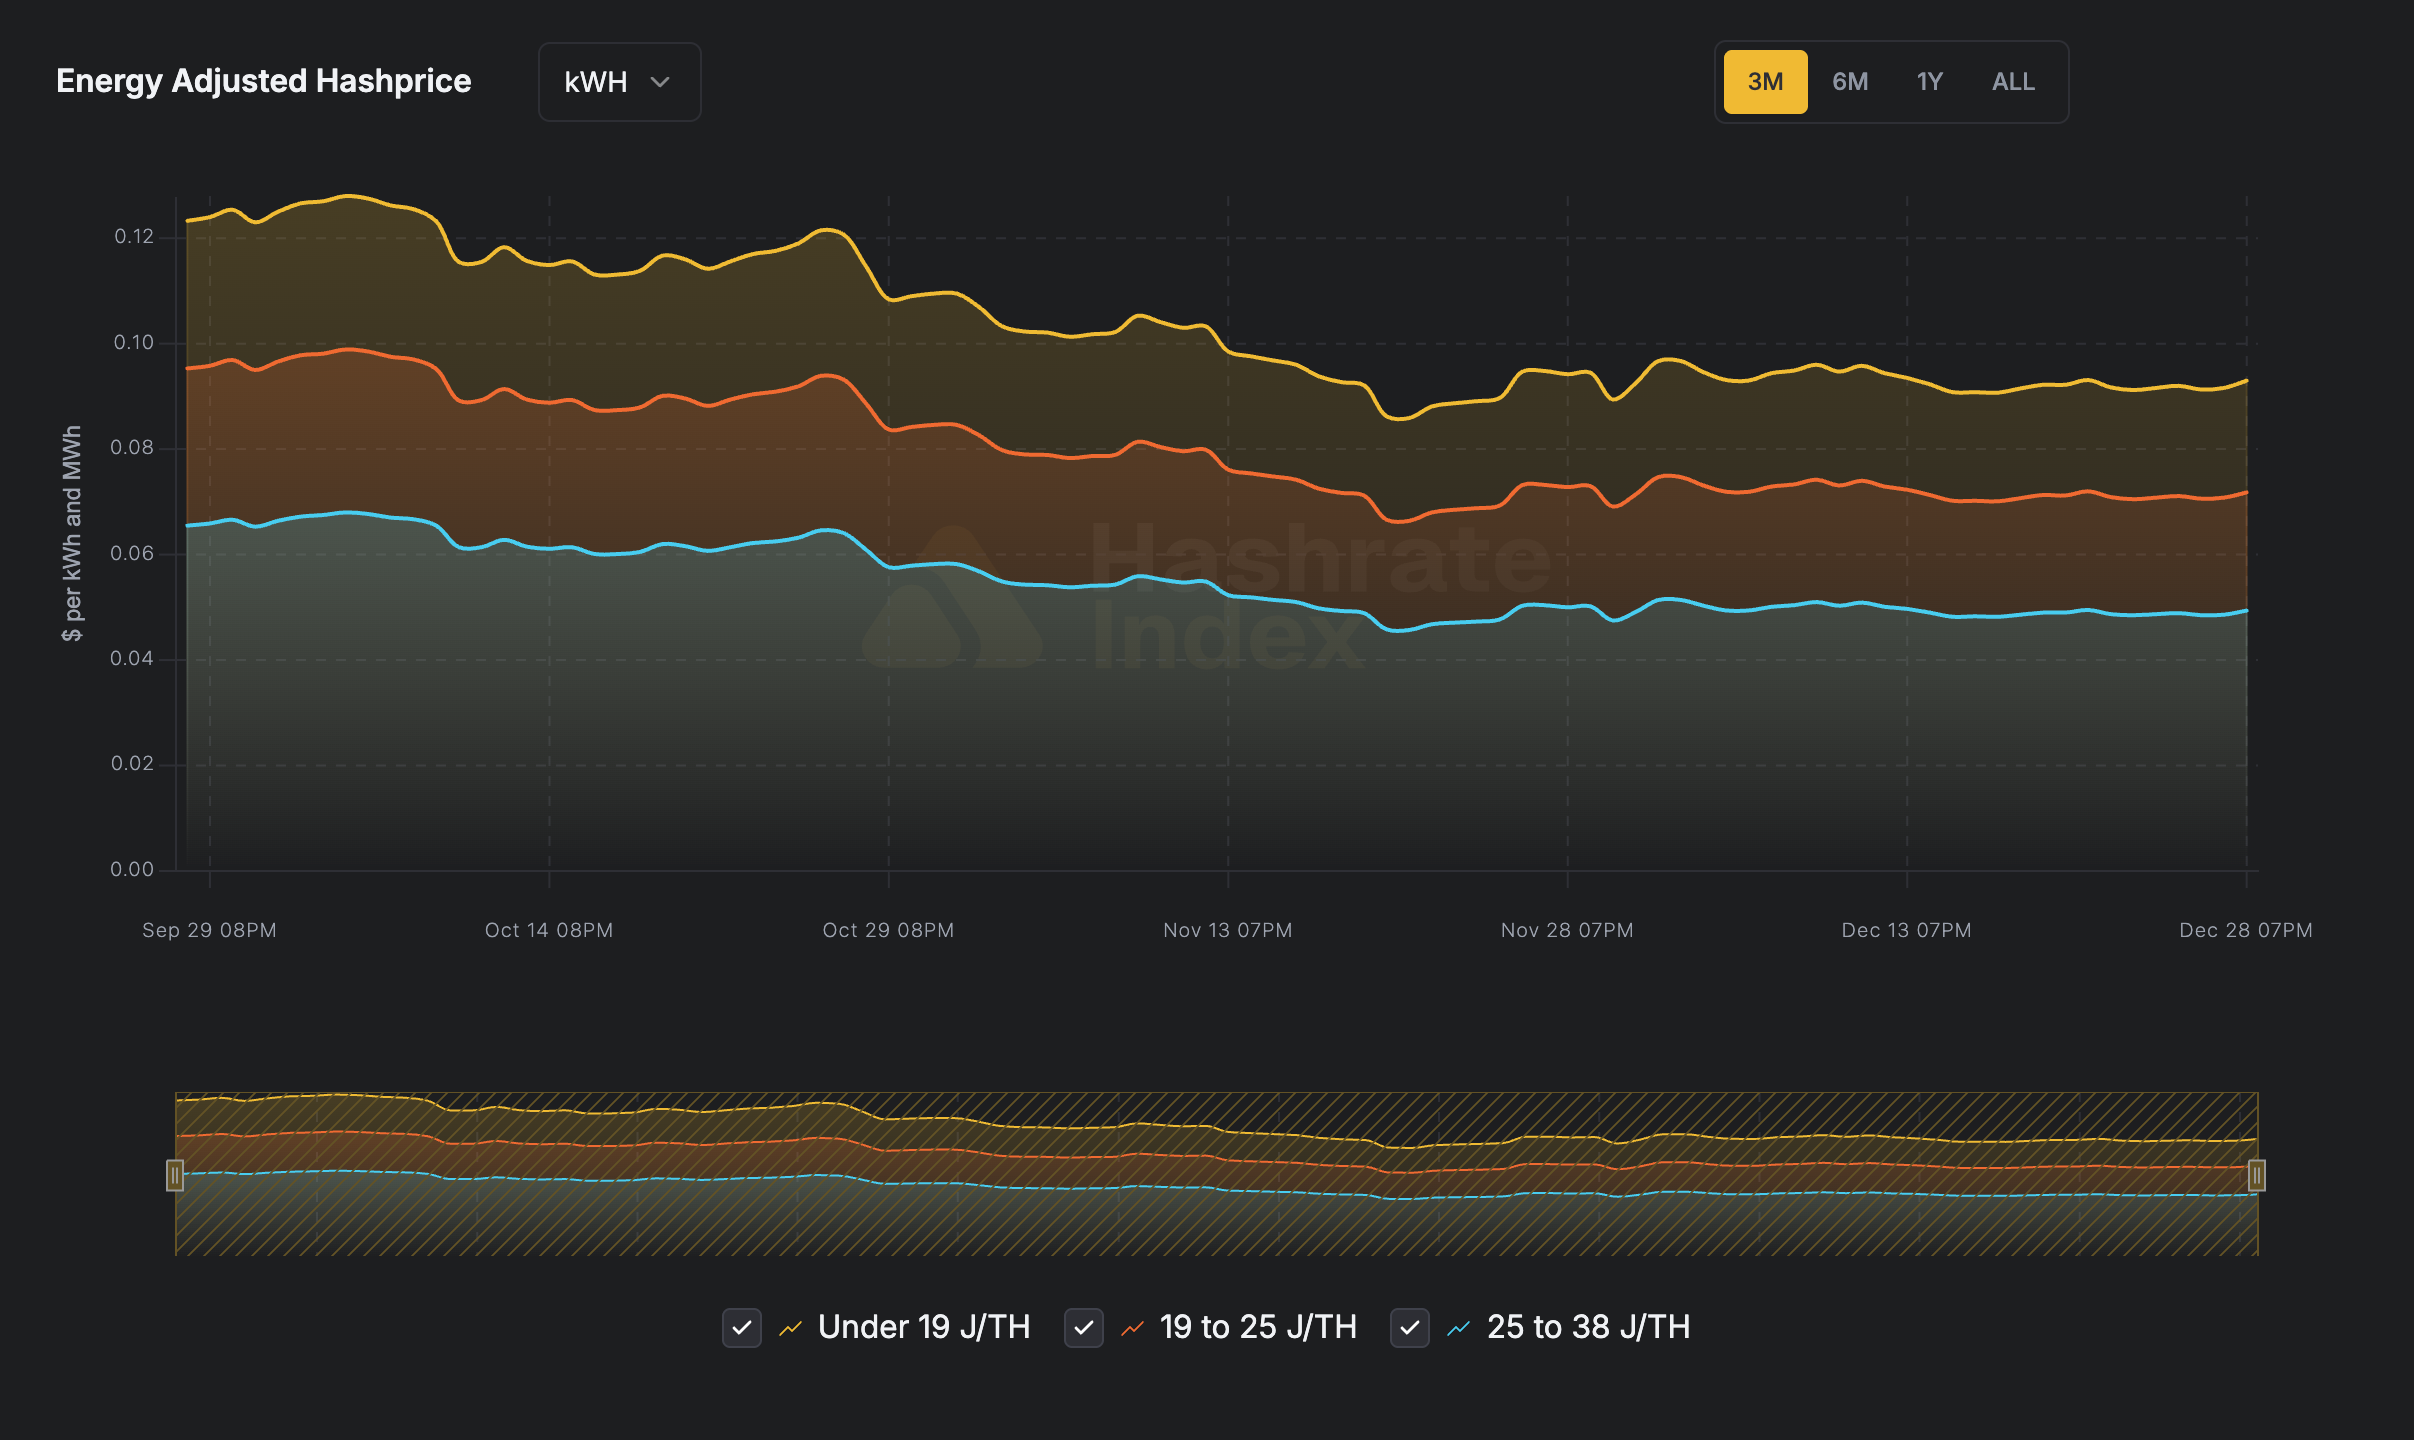The width and height of the screenshot is (2414, 1440).
Task: Click the left range slider handle
Action: (175, 1175)
